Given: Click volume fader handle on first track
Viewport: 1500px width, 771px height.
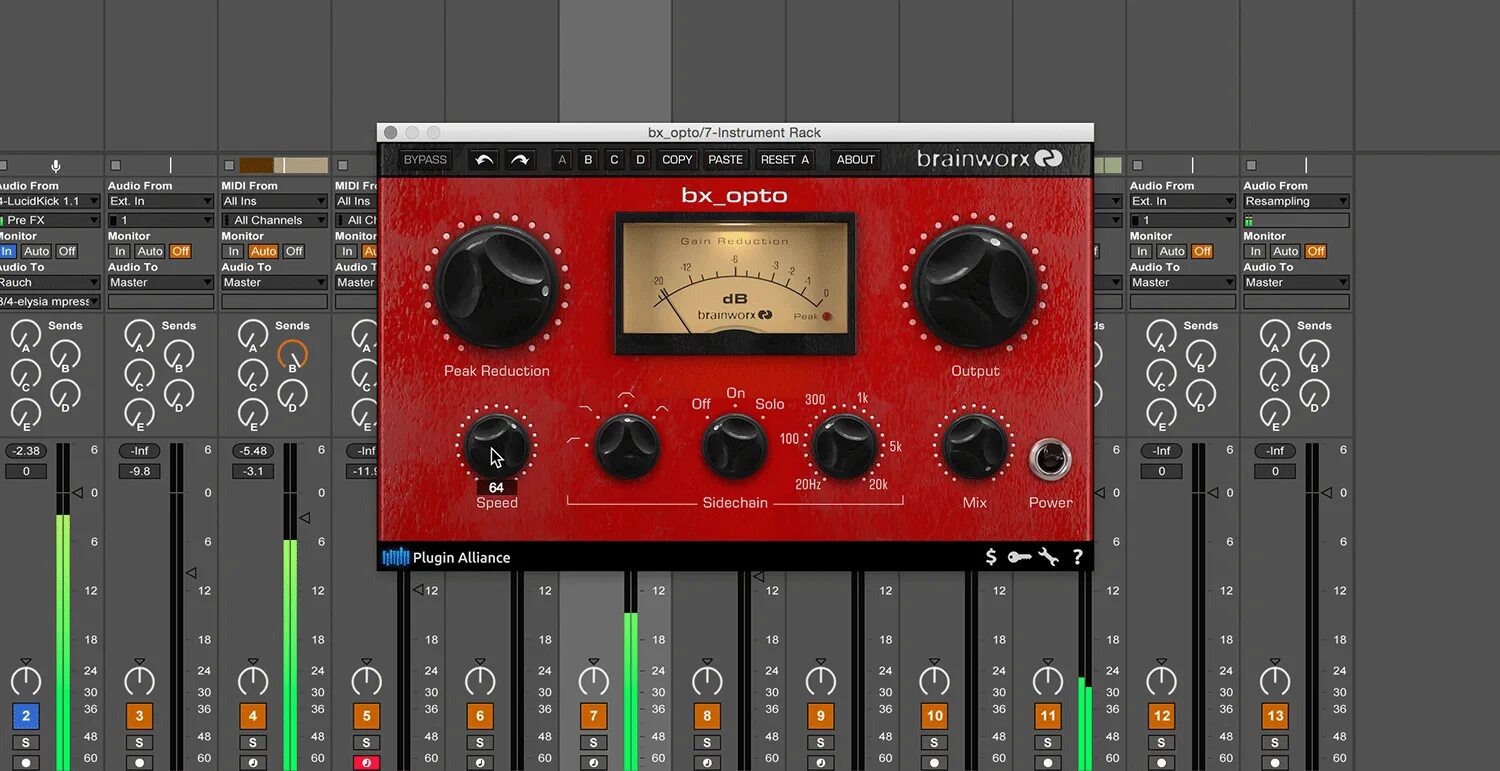Looking at the screenshot, I should click(x=77, y=492).
